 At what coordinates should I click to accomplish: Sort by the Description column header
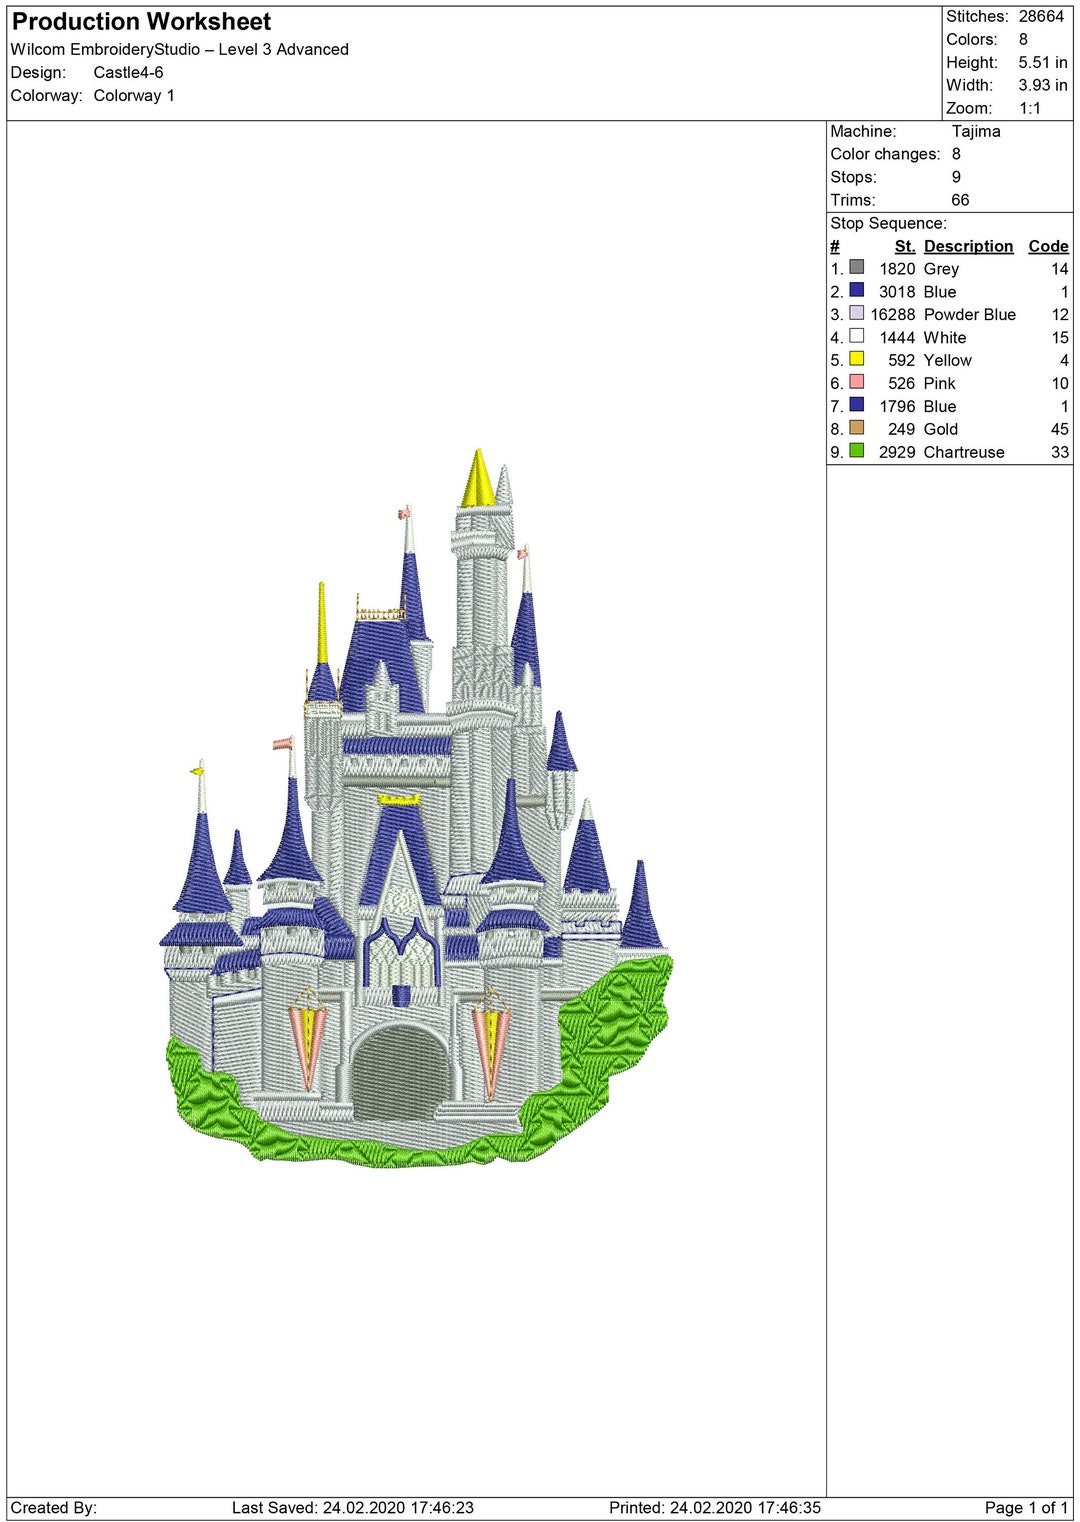coord(968,246)
